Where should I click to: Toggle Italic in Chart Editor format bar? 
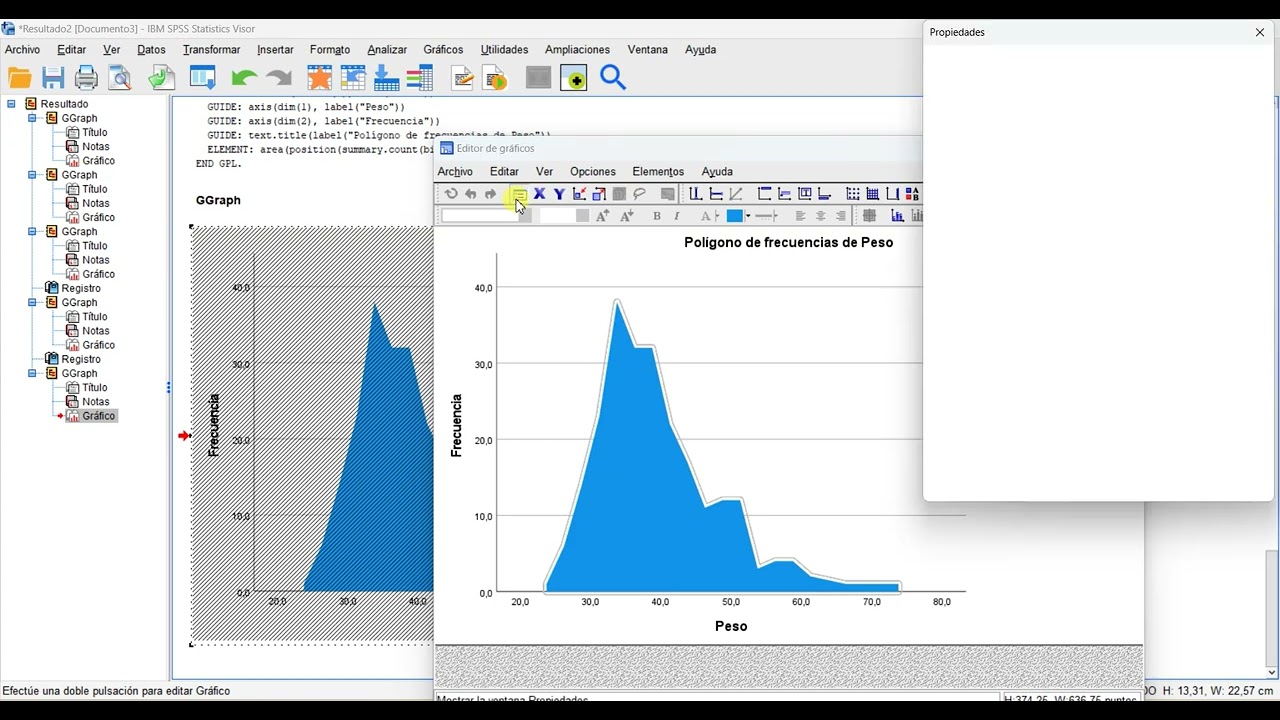tap(677, 216)
